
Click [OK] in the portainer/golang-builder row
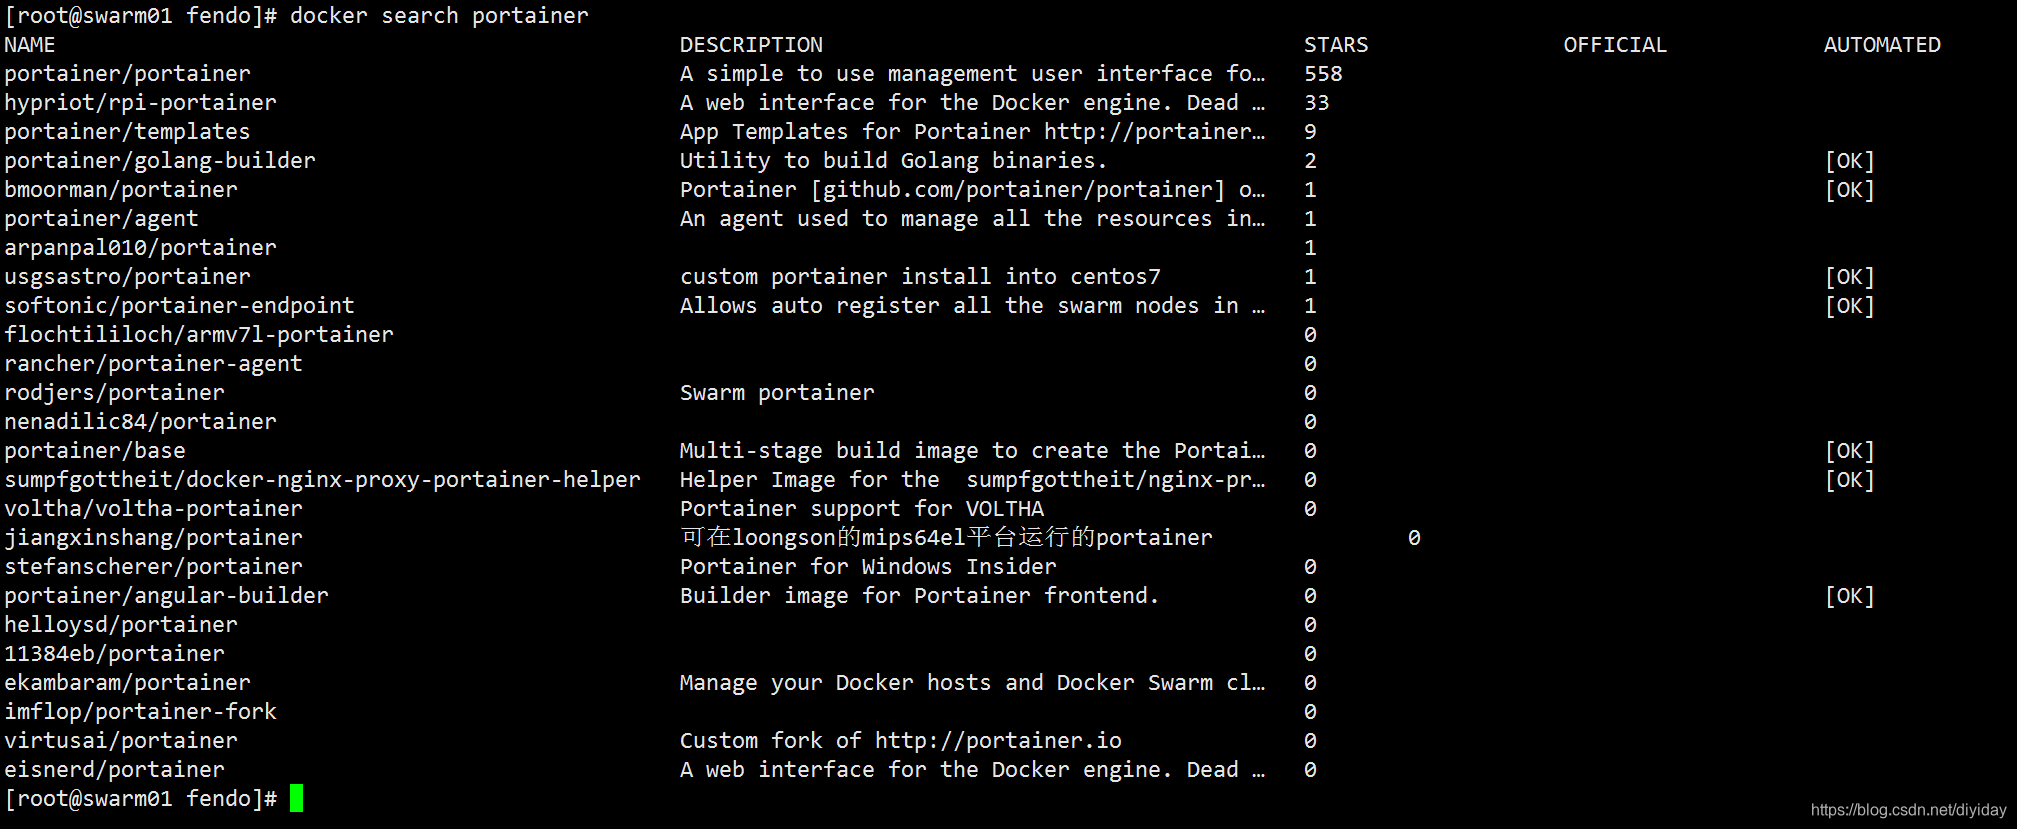click(1850, 161)
